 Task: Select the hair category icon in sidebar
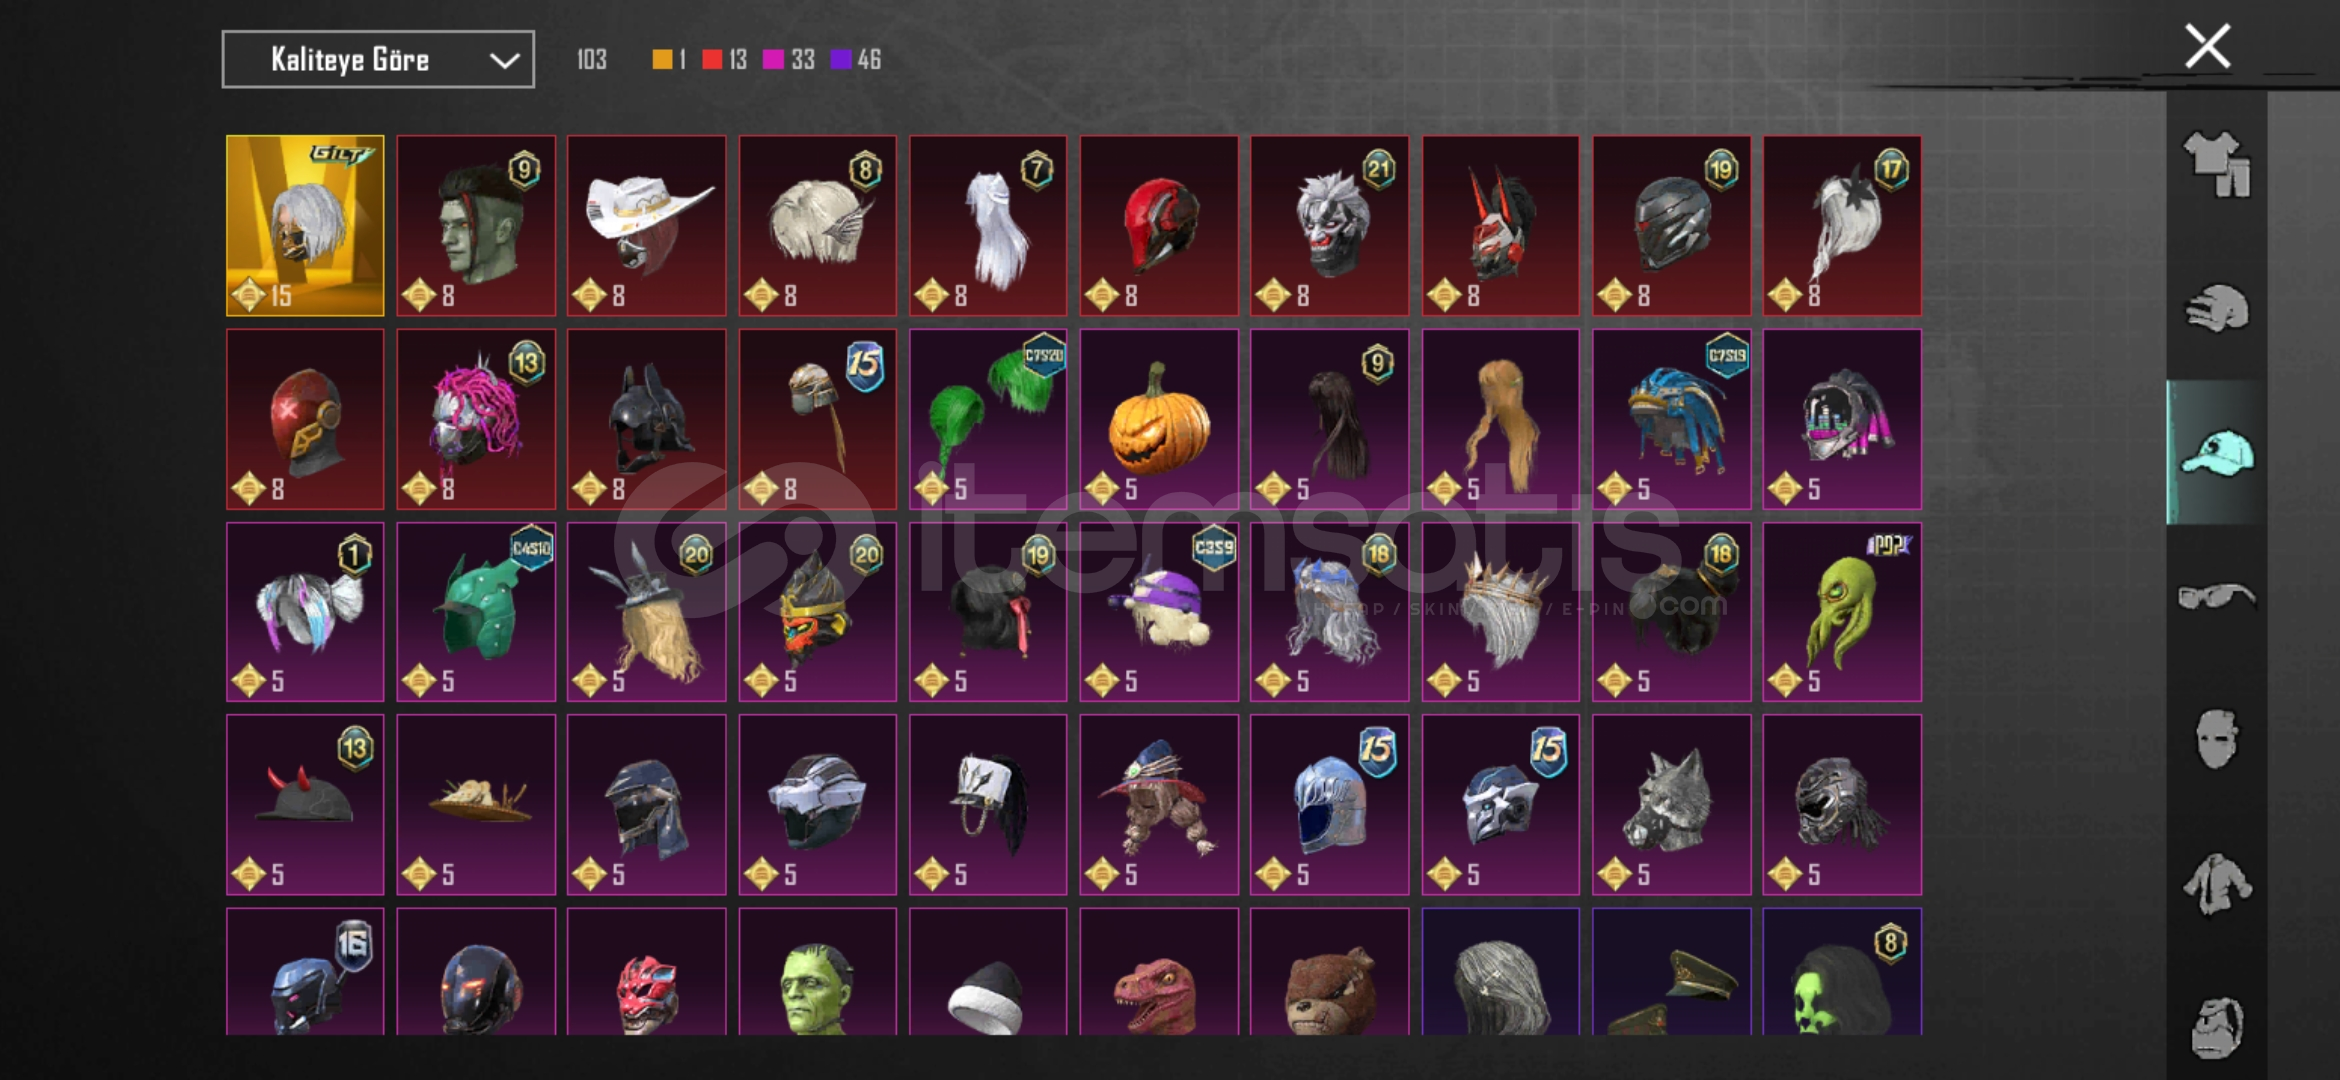click(x=2216, y=308)
